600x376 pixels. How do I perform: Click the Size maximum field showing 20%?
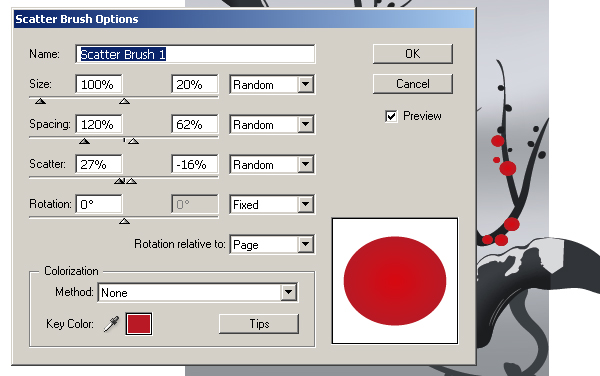coord(195,84)
